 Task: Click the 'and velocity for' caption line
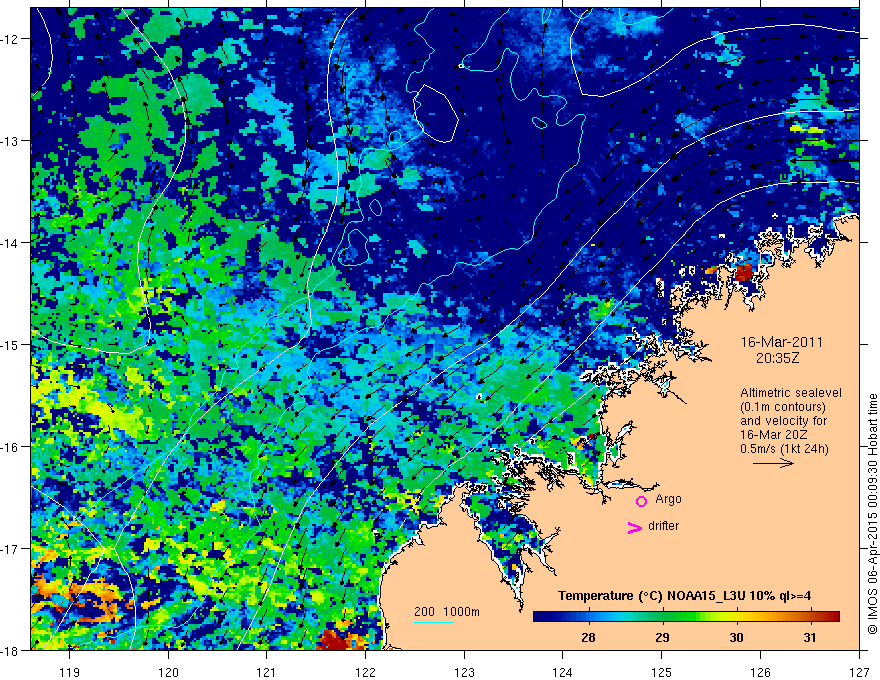[x=783, y=421]
